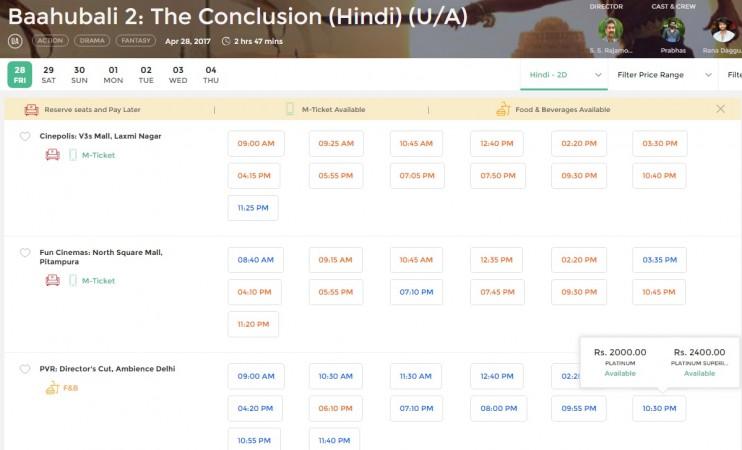Choose PVR 04:20 PM showtime
Screen dimensions: 742x450
coord(255,408)
